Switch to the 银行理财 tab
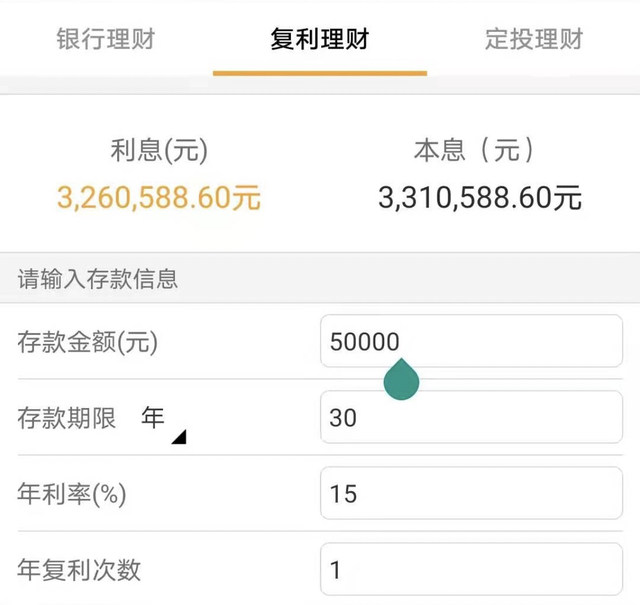 coord(106,39)
